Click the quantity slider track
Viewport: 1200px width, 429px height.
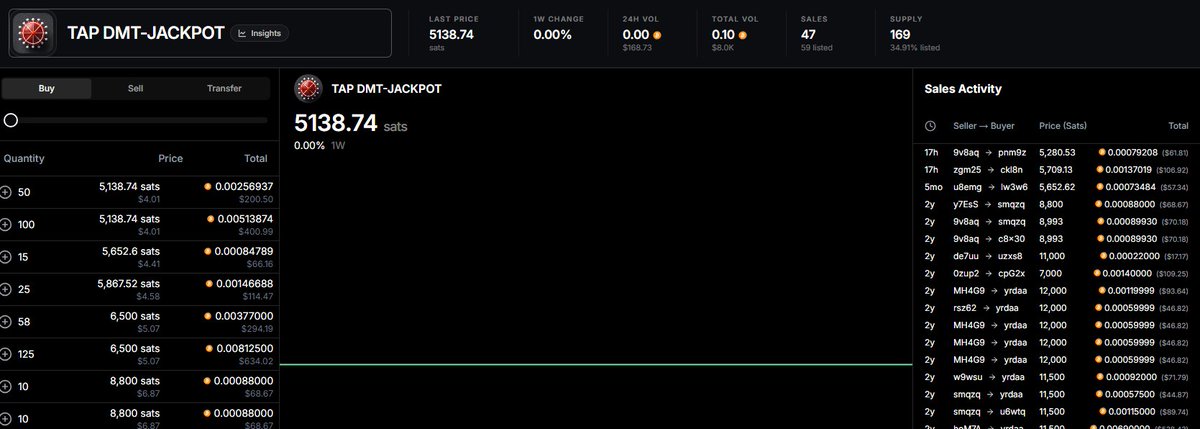135,120
